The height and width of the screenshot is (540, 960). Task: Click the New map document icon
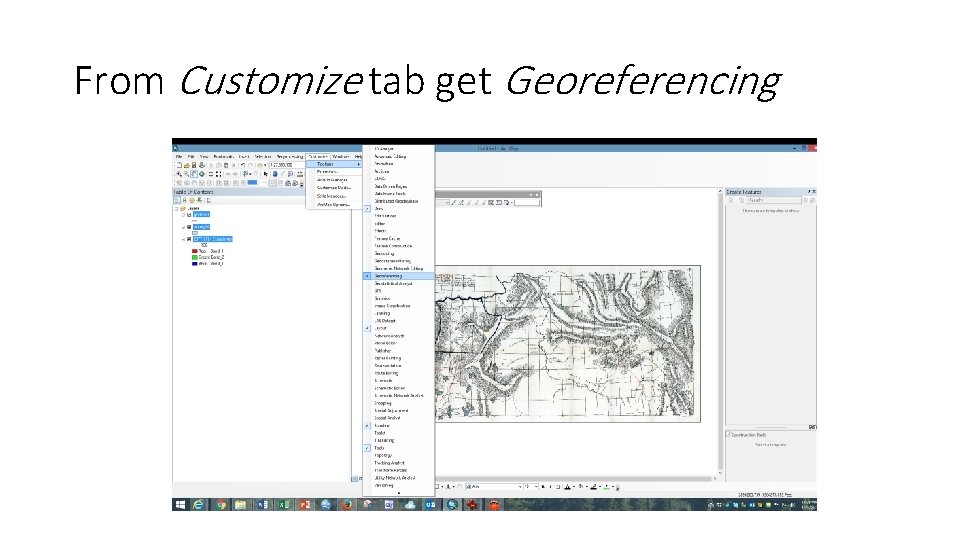(179, 165)
